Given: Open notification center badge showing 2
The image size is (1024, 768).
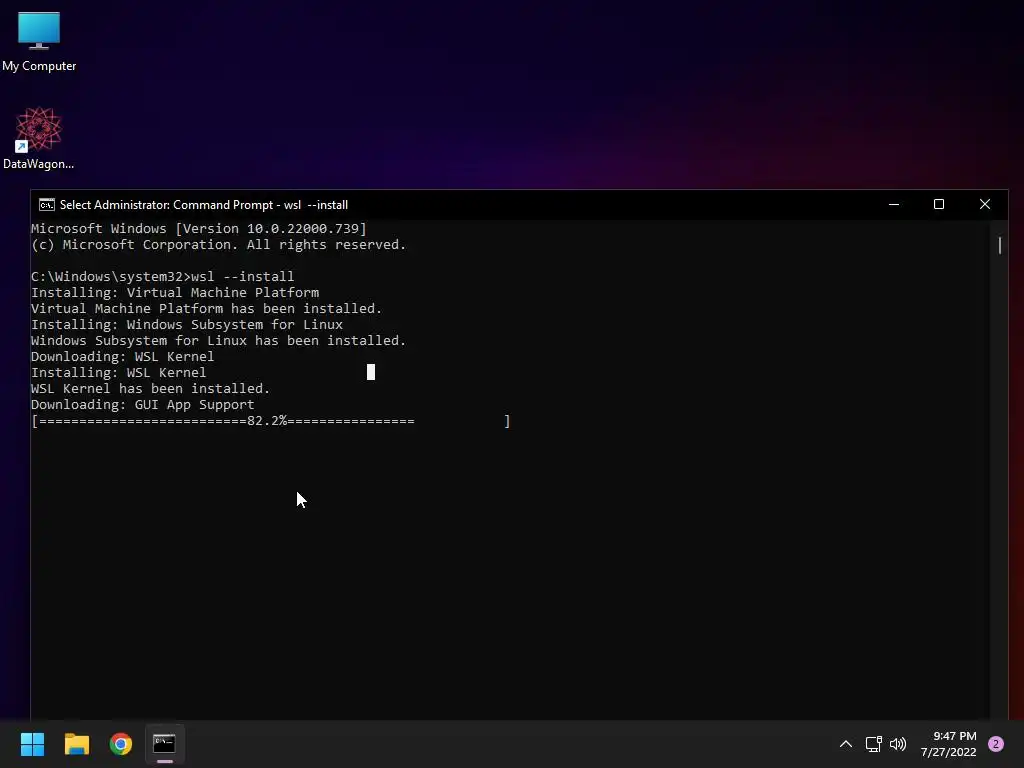Looking at the screenshot, I should [x=996, y=744].
